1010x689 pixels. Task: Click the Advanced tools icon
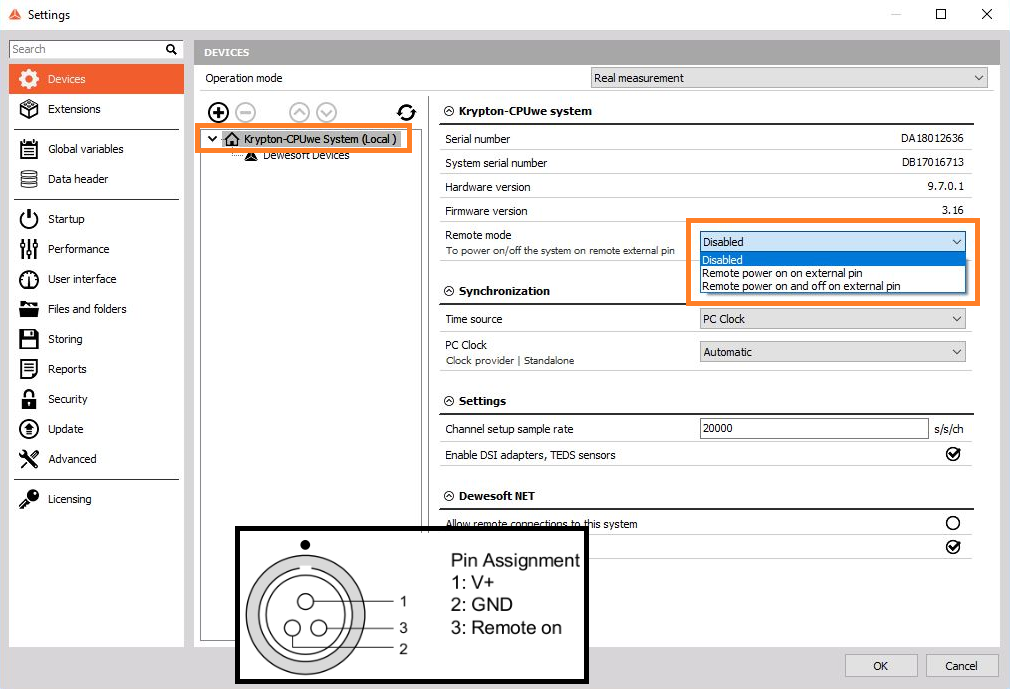29,458
